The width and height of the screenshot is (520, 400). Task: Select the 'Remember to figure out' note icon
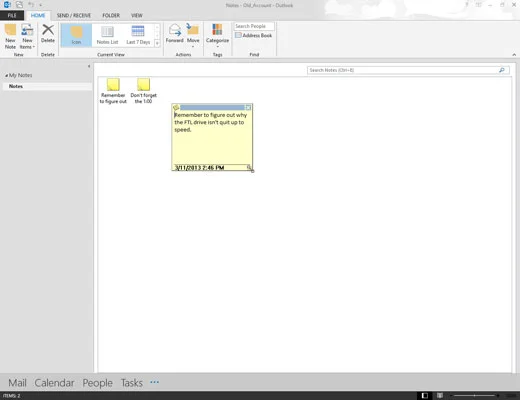tap(113, 91)
